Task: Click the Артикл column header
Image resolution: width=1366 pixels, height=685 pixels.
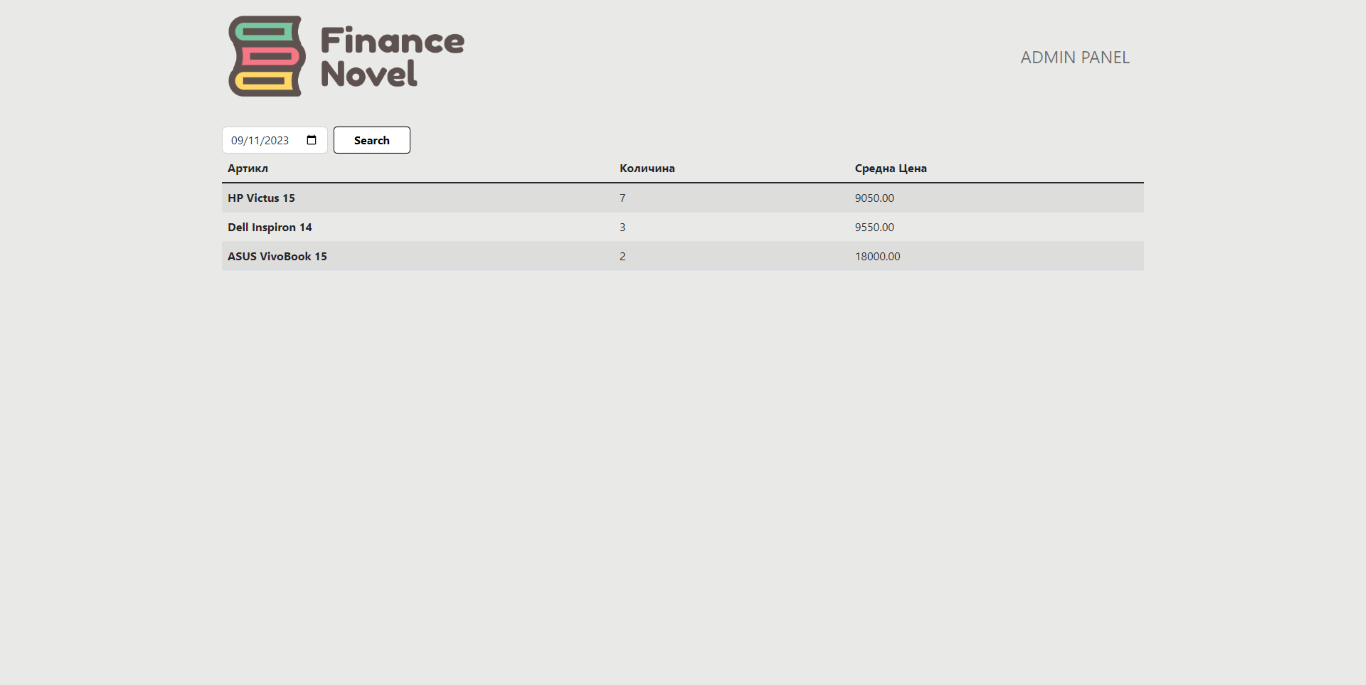Action: 248,168
